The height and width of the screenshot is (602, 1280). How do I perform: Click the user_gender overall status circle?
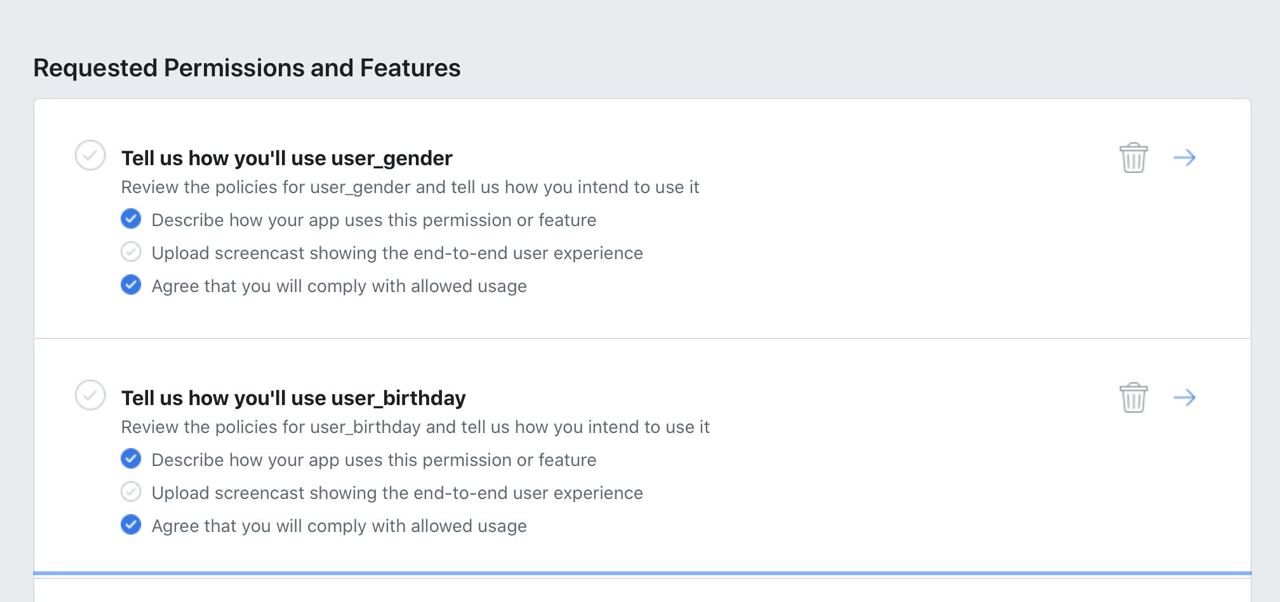point(90,155)
